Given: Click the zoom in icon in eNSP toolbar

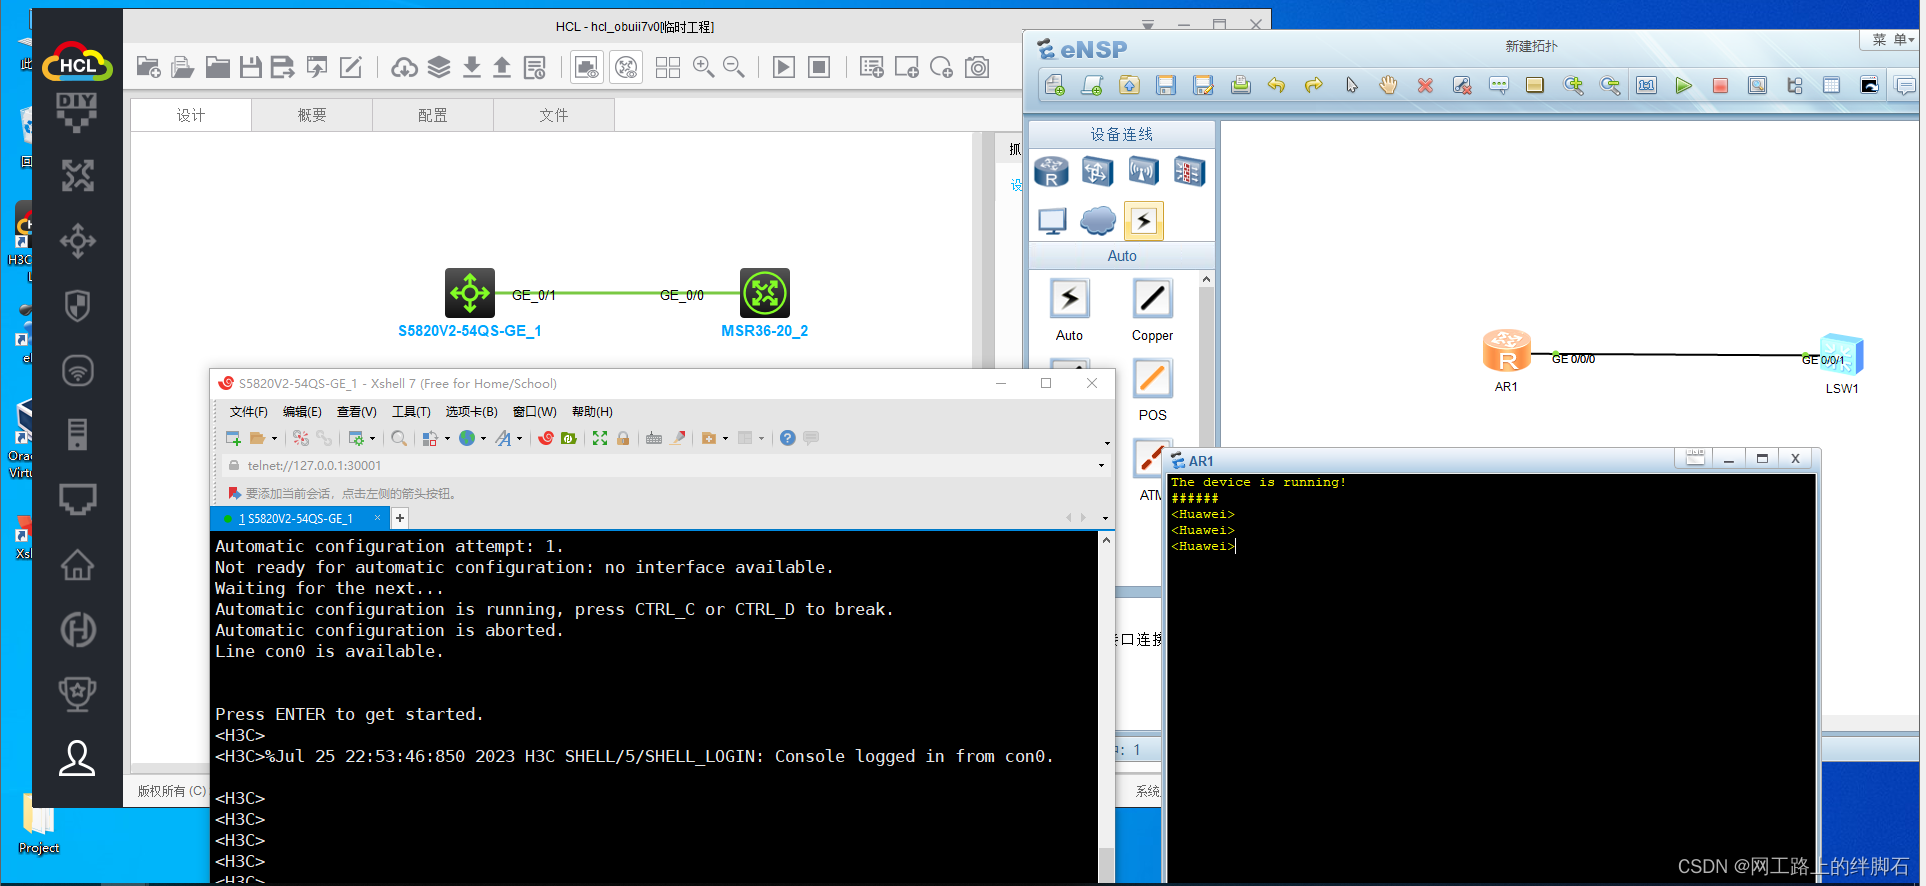Looking at the screenshot, I should [1574, 86].
